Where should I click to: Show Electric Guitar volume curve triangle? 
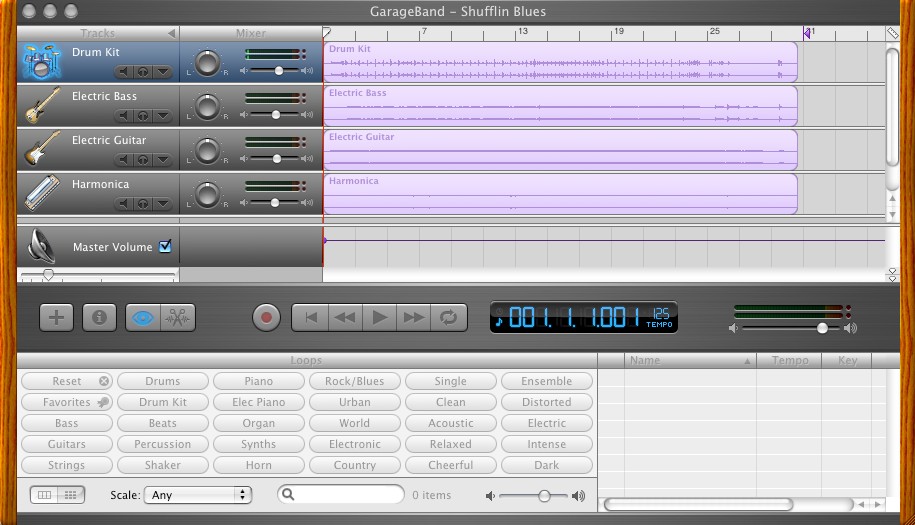163,159
